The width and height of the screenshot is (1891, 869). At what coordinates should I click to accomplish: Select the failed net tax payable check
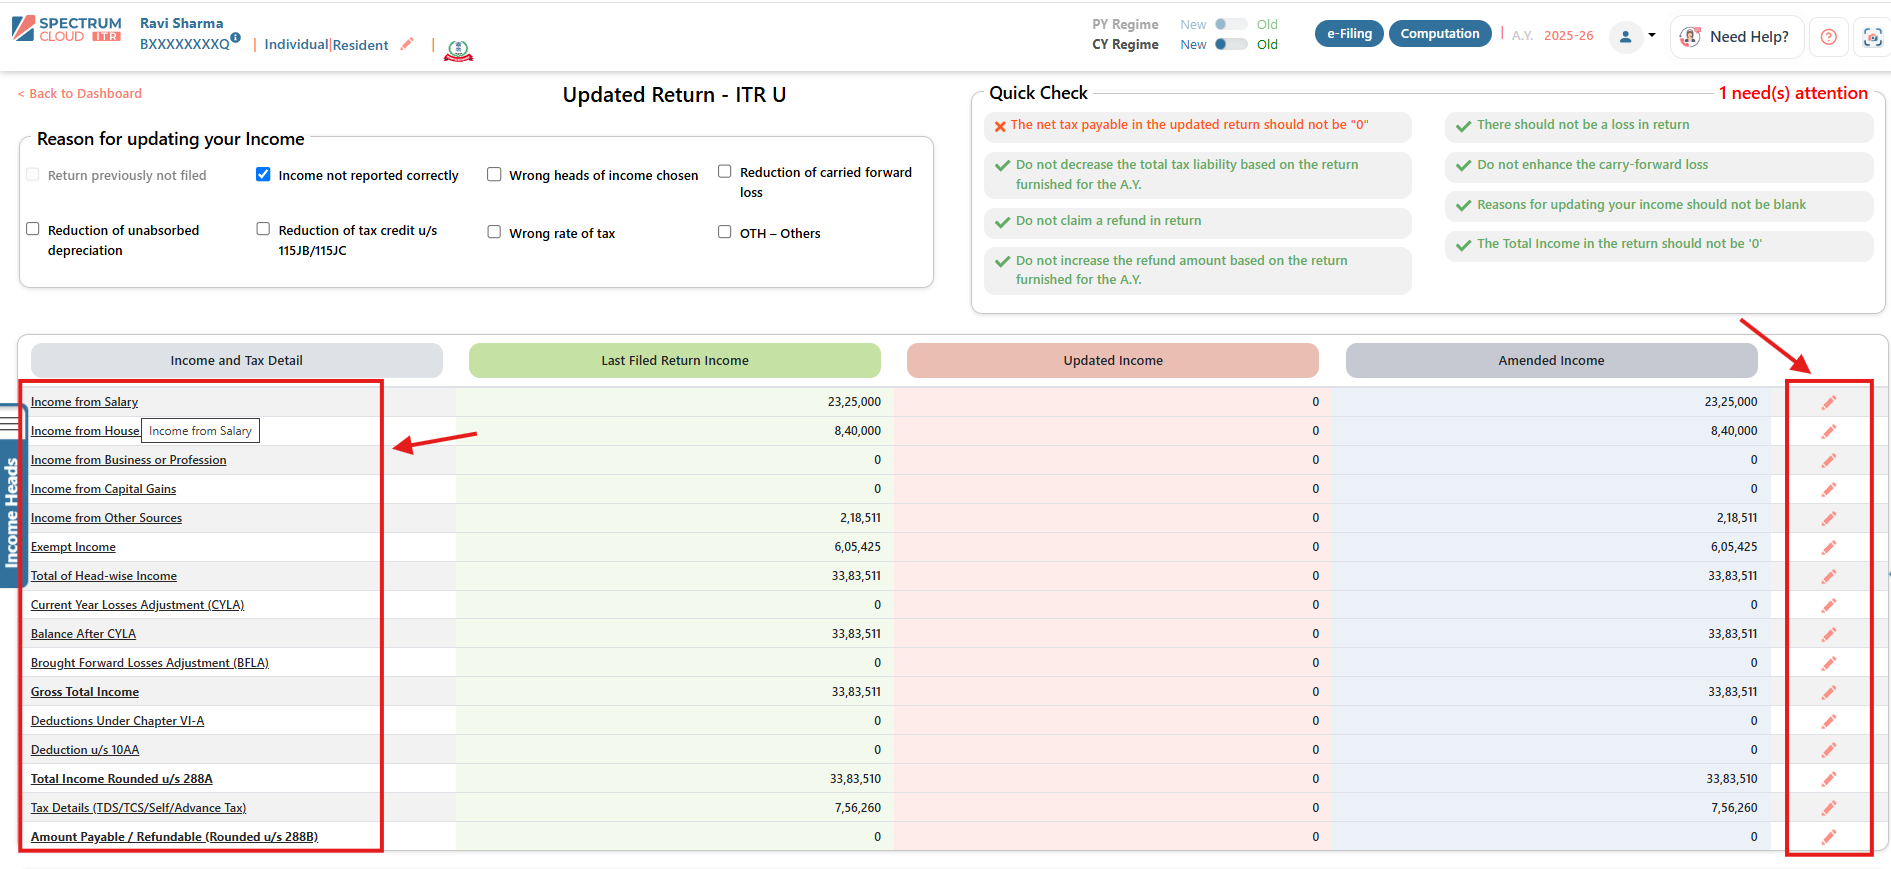[x=1197, y=126]
